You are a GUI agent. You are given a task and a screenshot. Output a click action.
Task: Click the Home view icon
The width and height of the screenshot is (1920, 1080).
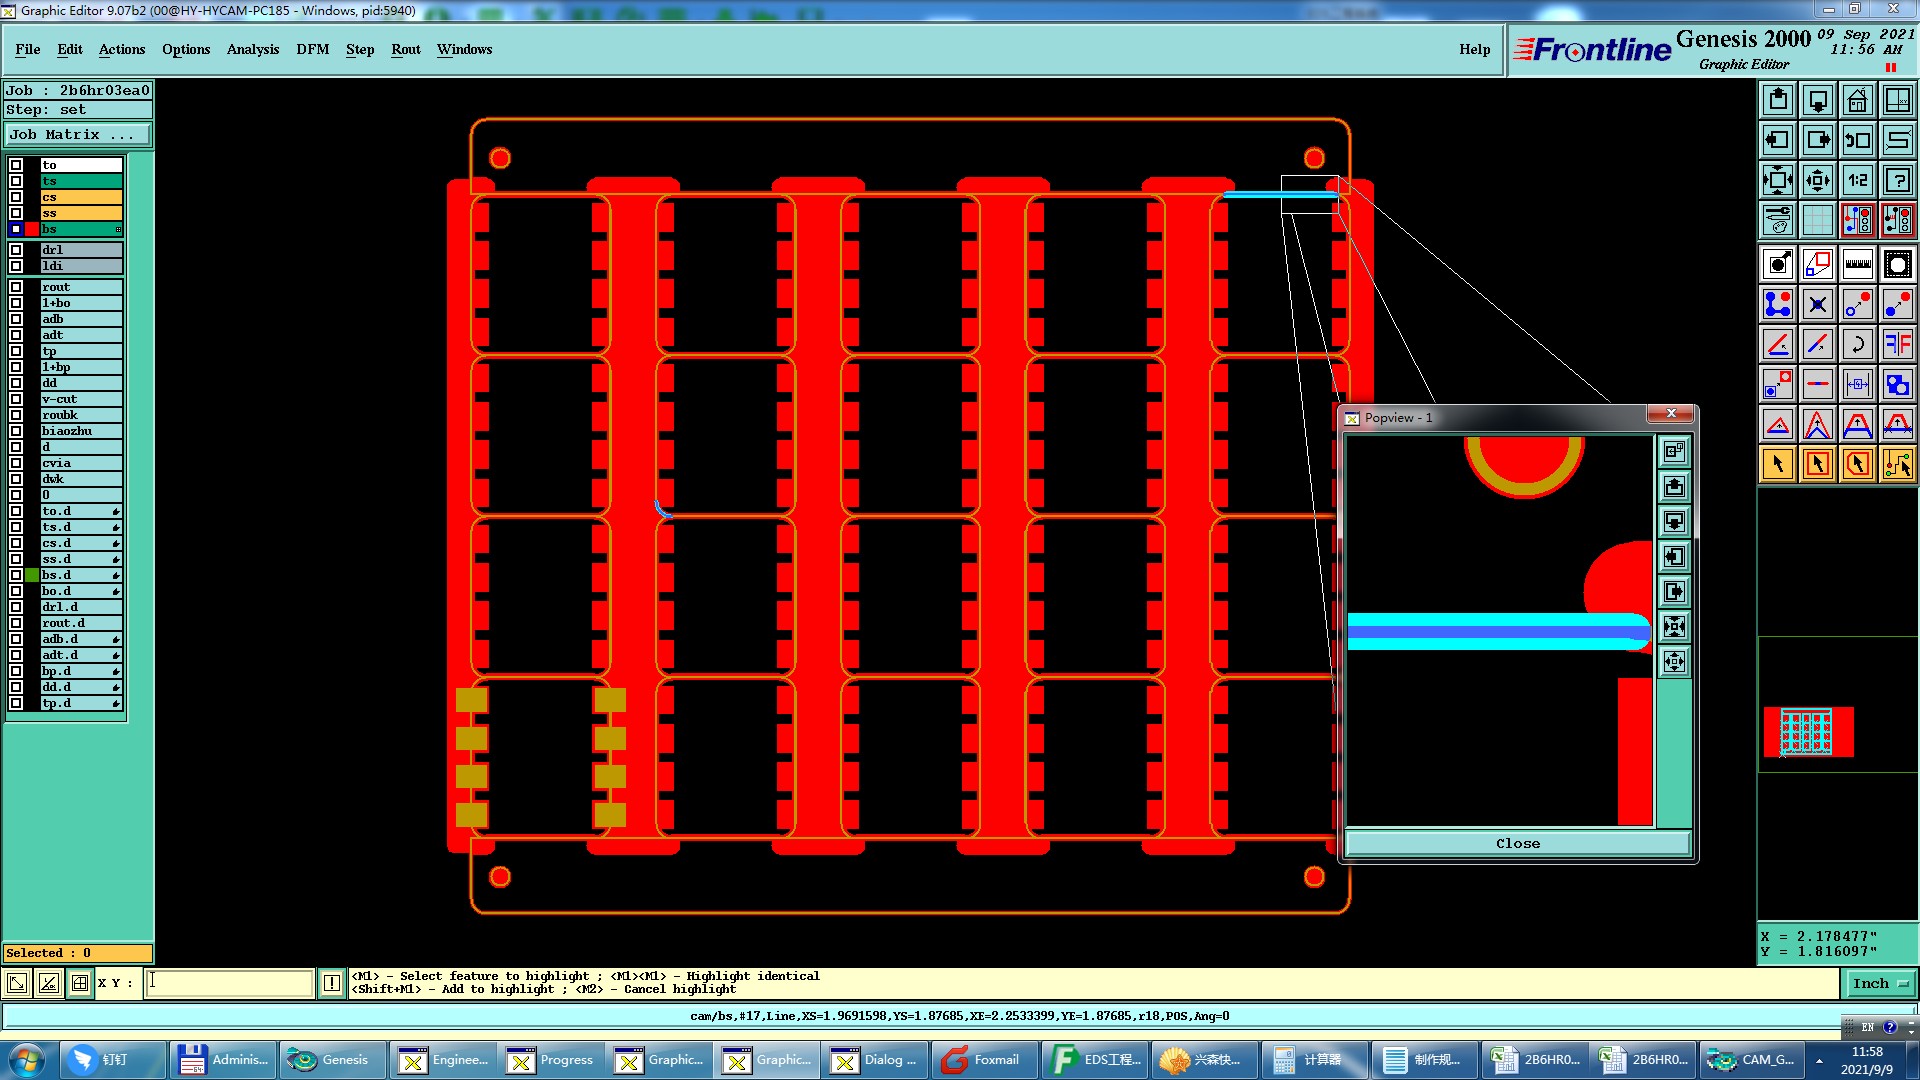[1857, 100]
